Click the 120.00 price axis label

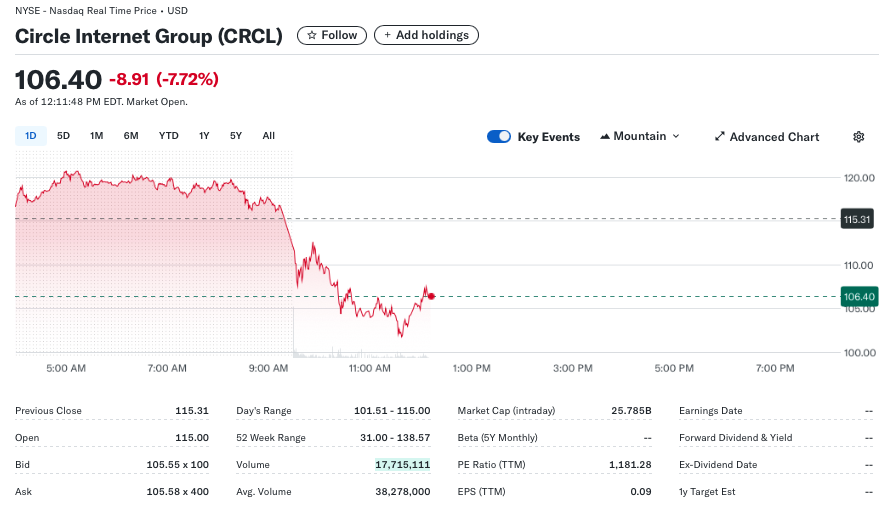click(x=859, y=178)
